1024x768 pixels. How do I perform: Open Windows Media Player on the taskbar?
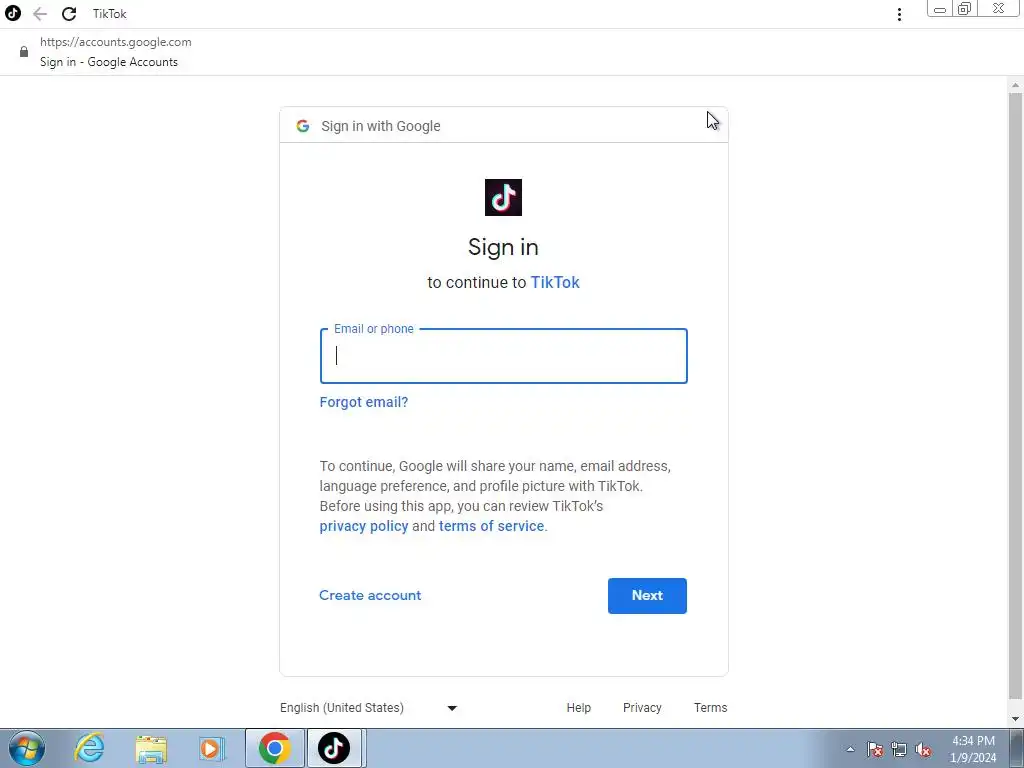pos(212,748)
